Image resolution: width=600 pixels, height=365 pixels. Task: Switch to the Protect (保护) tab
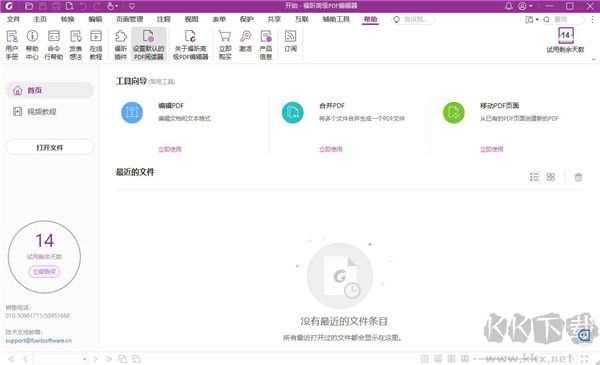click(x=246, y=19)
